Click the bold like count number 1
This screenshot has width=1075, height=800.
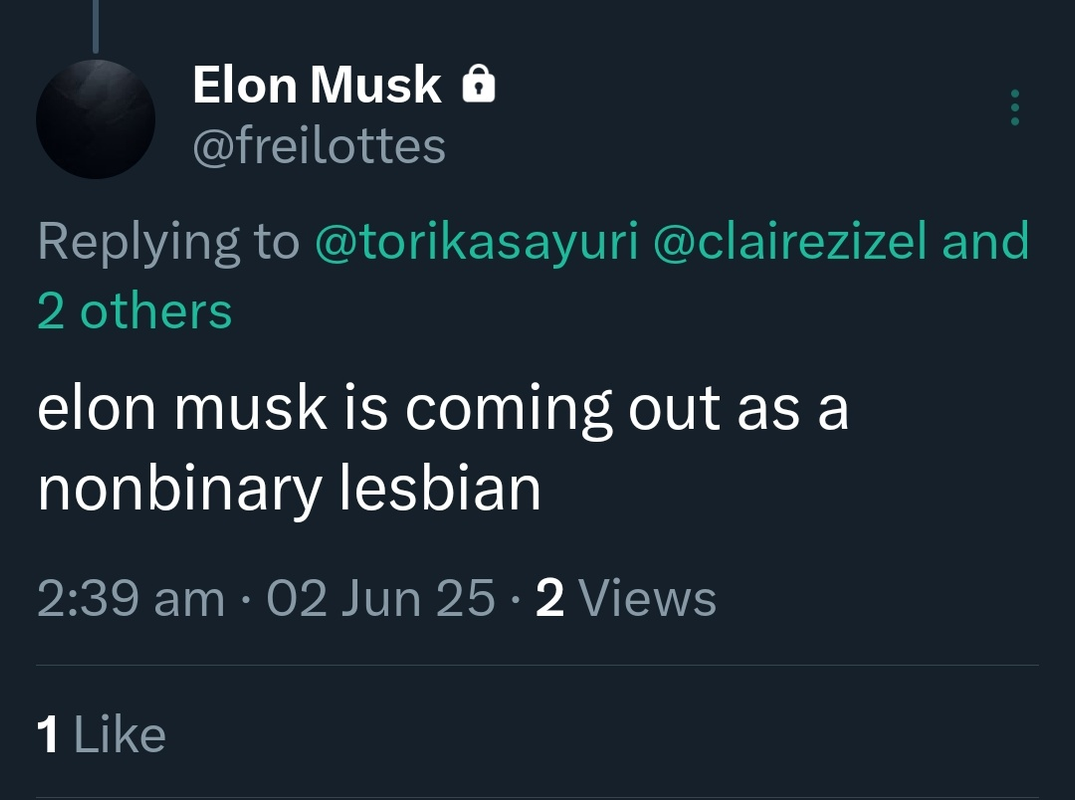47,736
